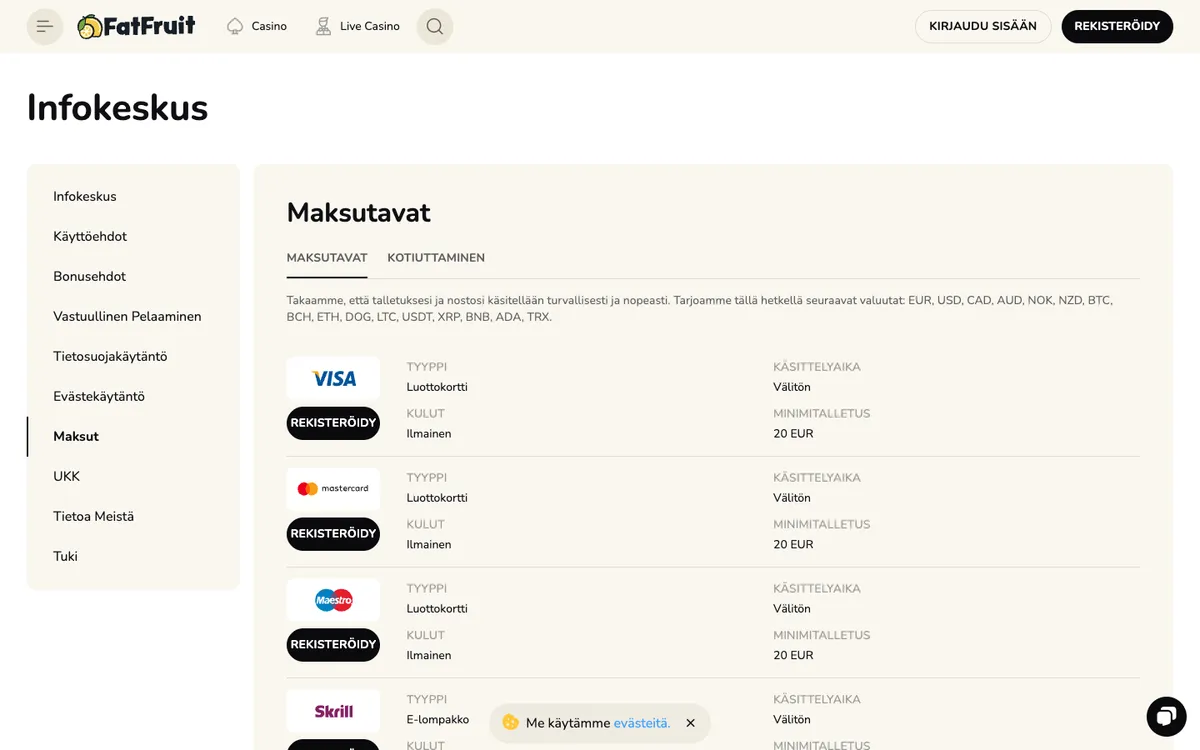Click the Live Casino dealer icon
1200x750 pixels.
pos(323,26)
